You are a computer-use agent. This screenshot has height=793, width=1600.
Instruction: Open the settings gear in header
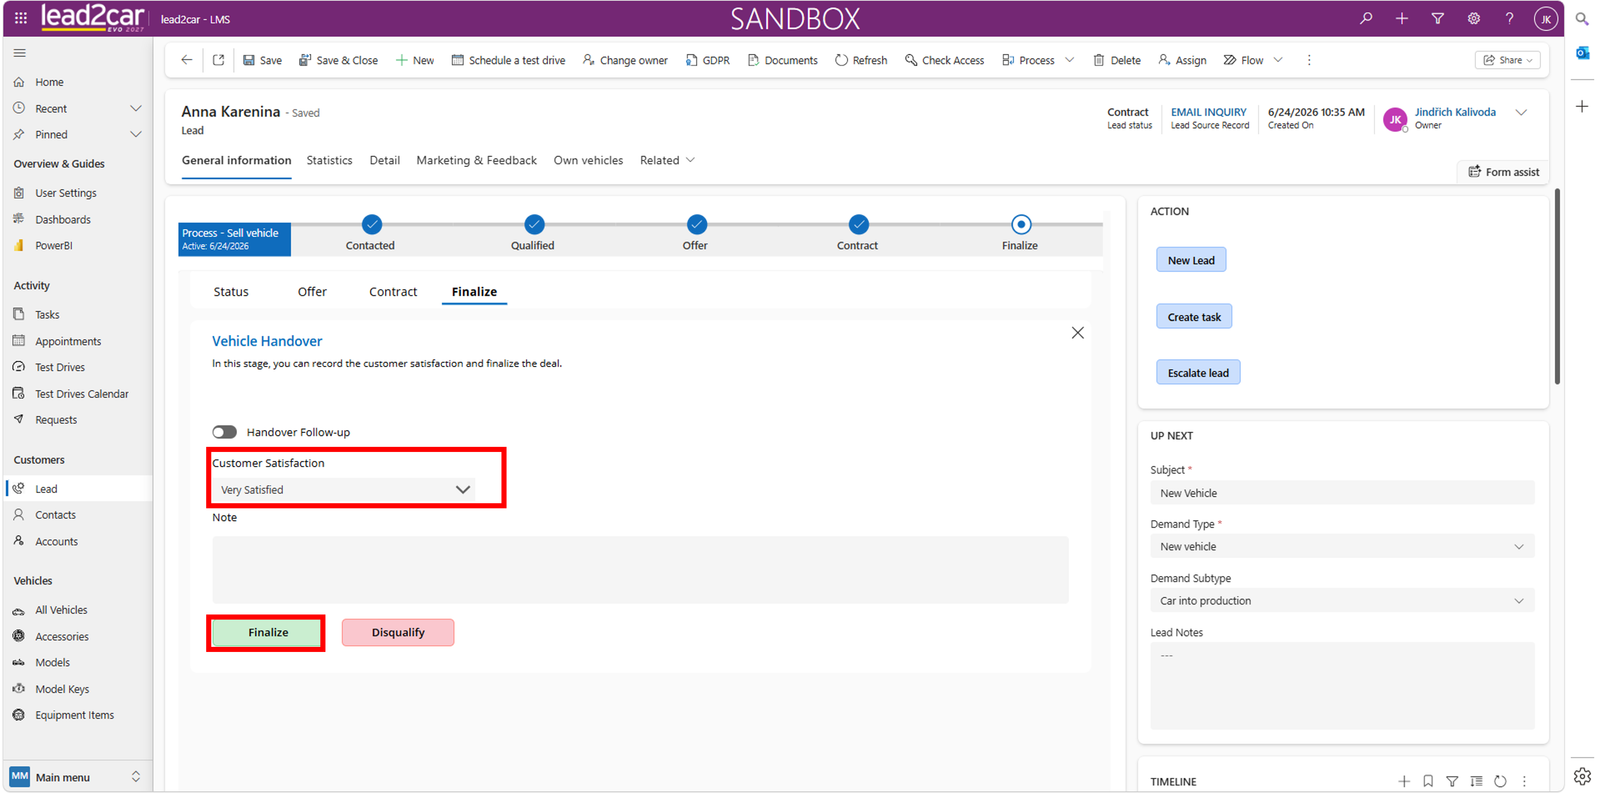1474,18
